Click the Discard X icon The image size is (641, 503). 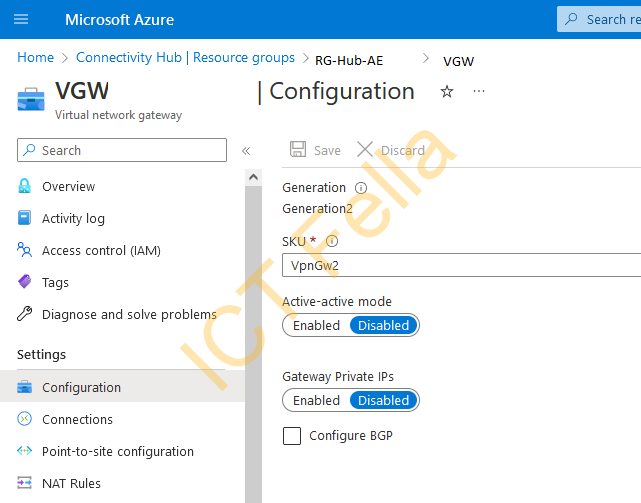click(x=365, y=149)
